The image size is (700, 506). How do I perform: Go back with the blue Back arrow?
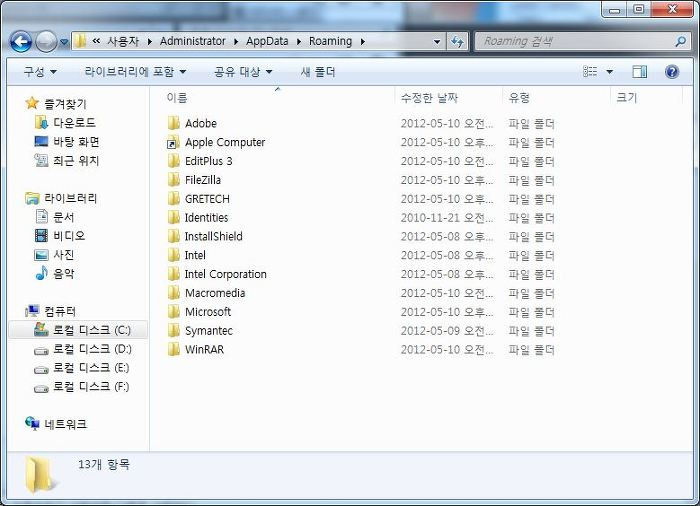coord(21,42)
